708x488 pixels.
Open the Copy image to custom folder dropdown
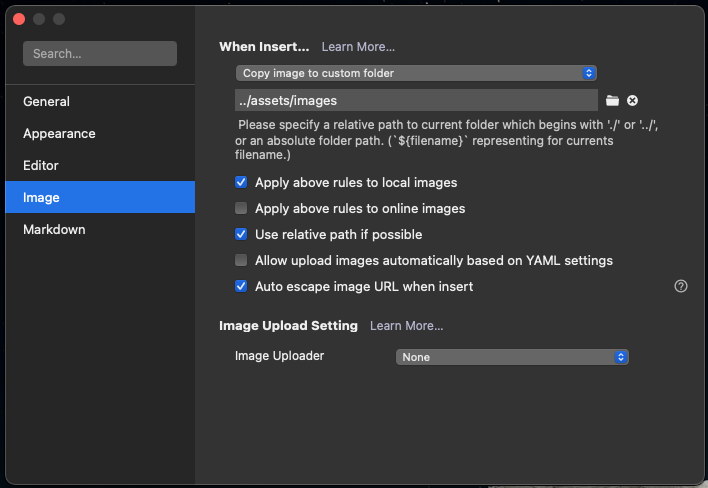click(416, 73)
